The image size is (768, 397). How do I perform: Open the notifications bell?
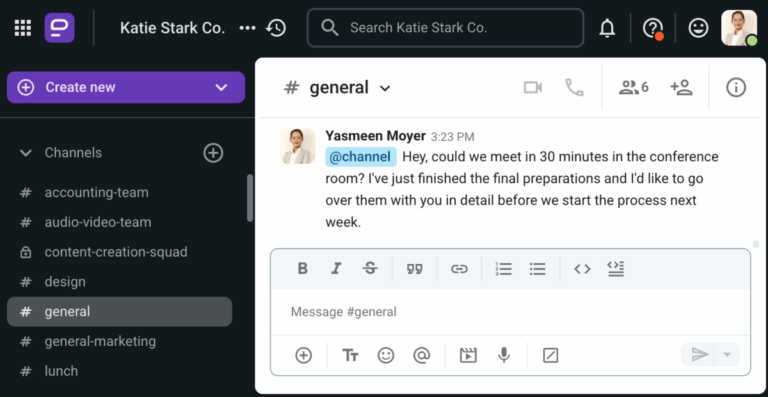(x=607, y=28)
